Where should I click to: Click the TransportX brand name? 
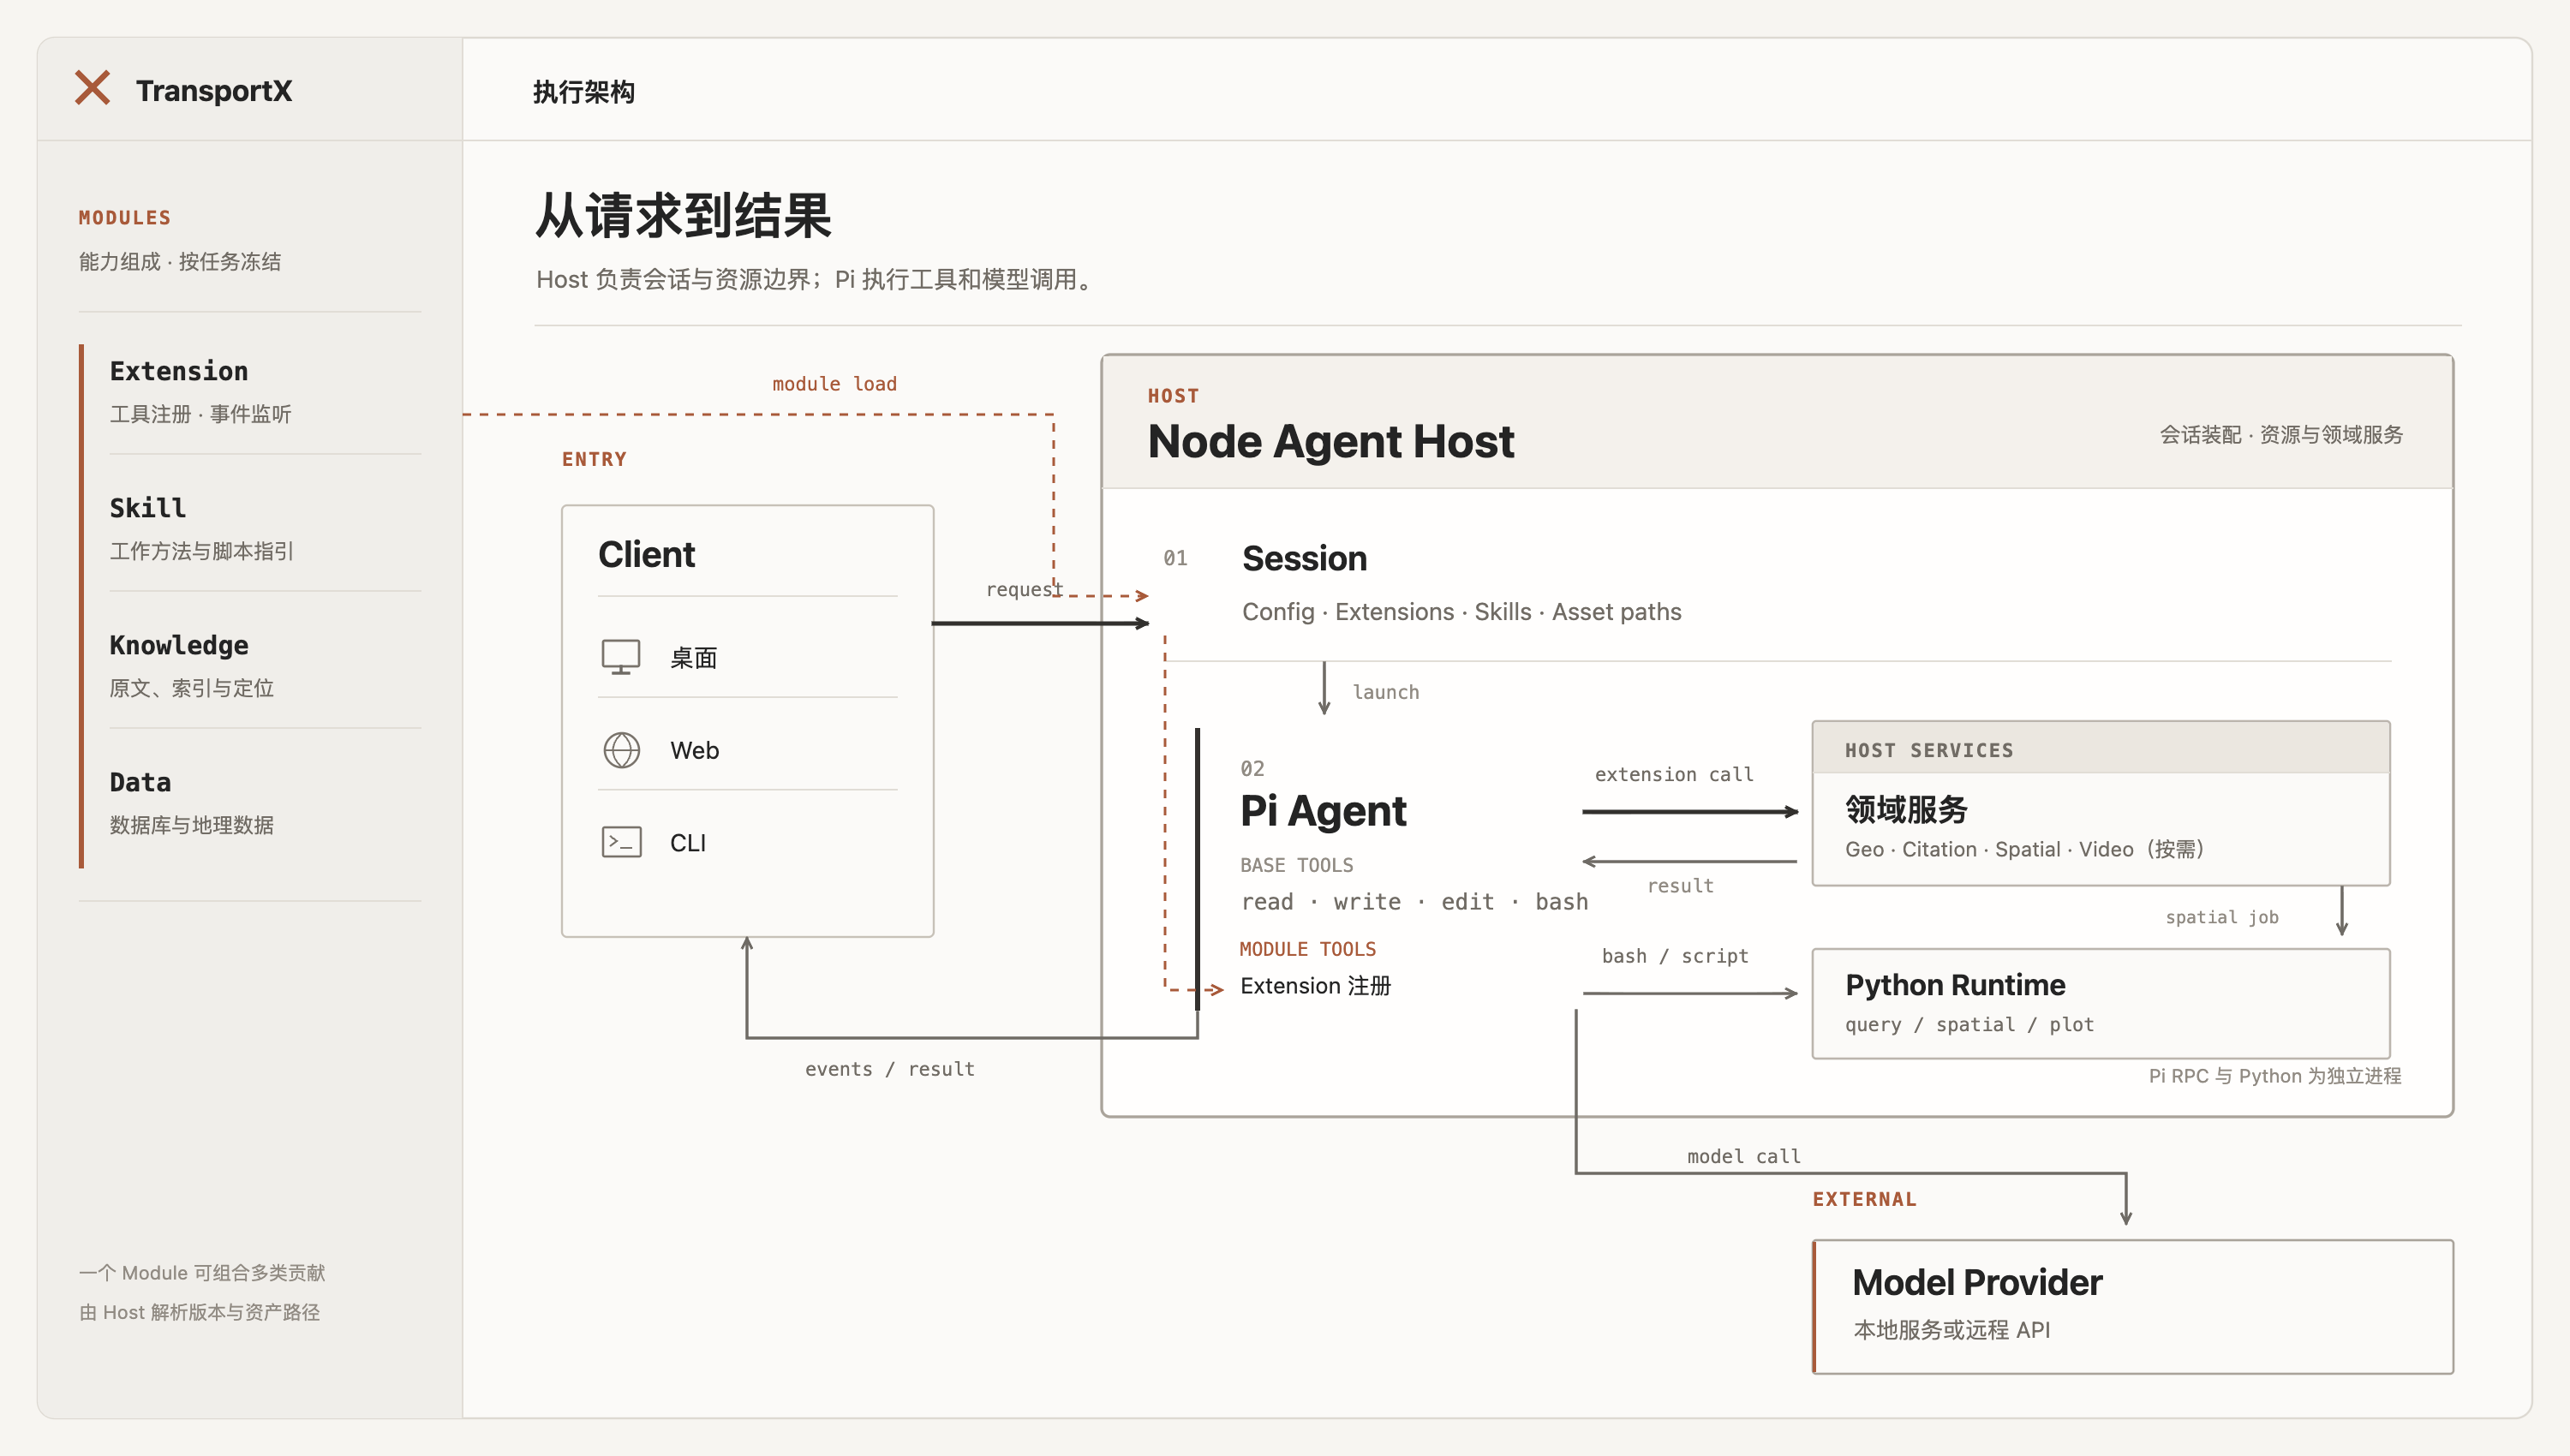pyautogui.click(x=214, y=90)
